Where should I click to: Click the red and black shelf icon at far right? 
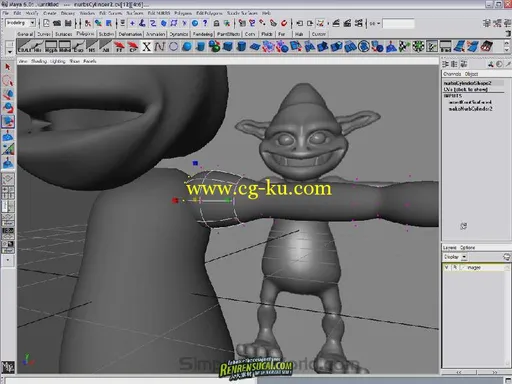pos(486,47)
